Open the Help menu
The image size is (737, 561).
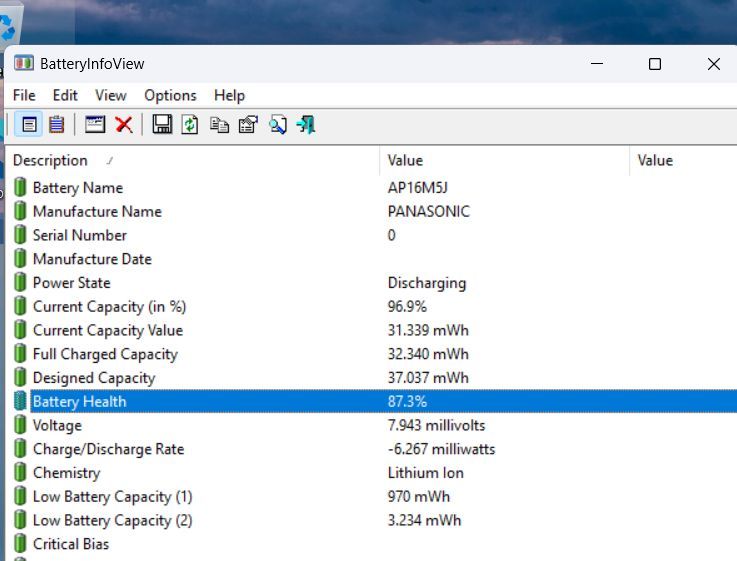click(229, 95)
